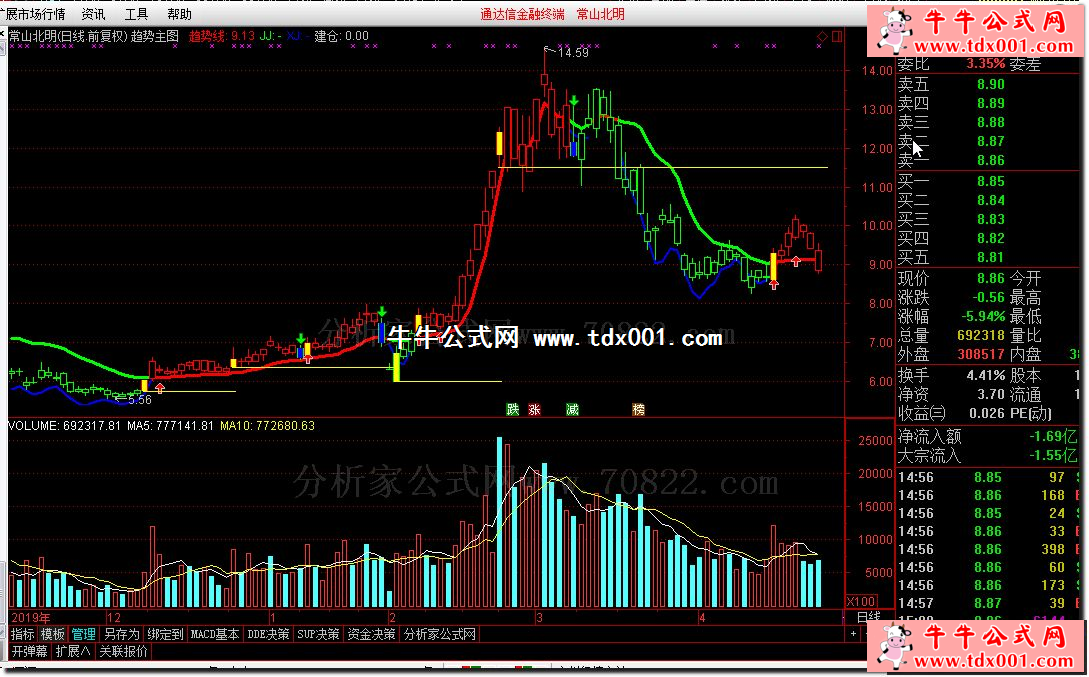
Task: Switch to the 指标 tab
Action: tap(22, 634)
